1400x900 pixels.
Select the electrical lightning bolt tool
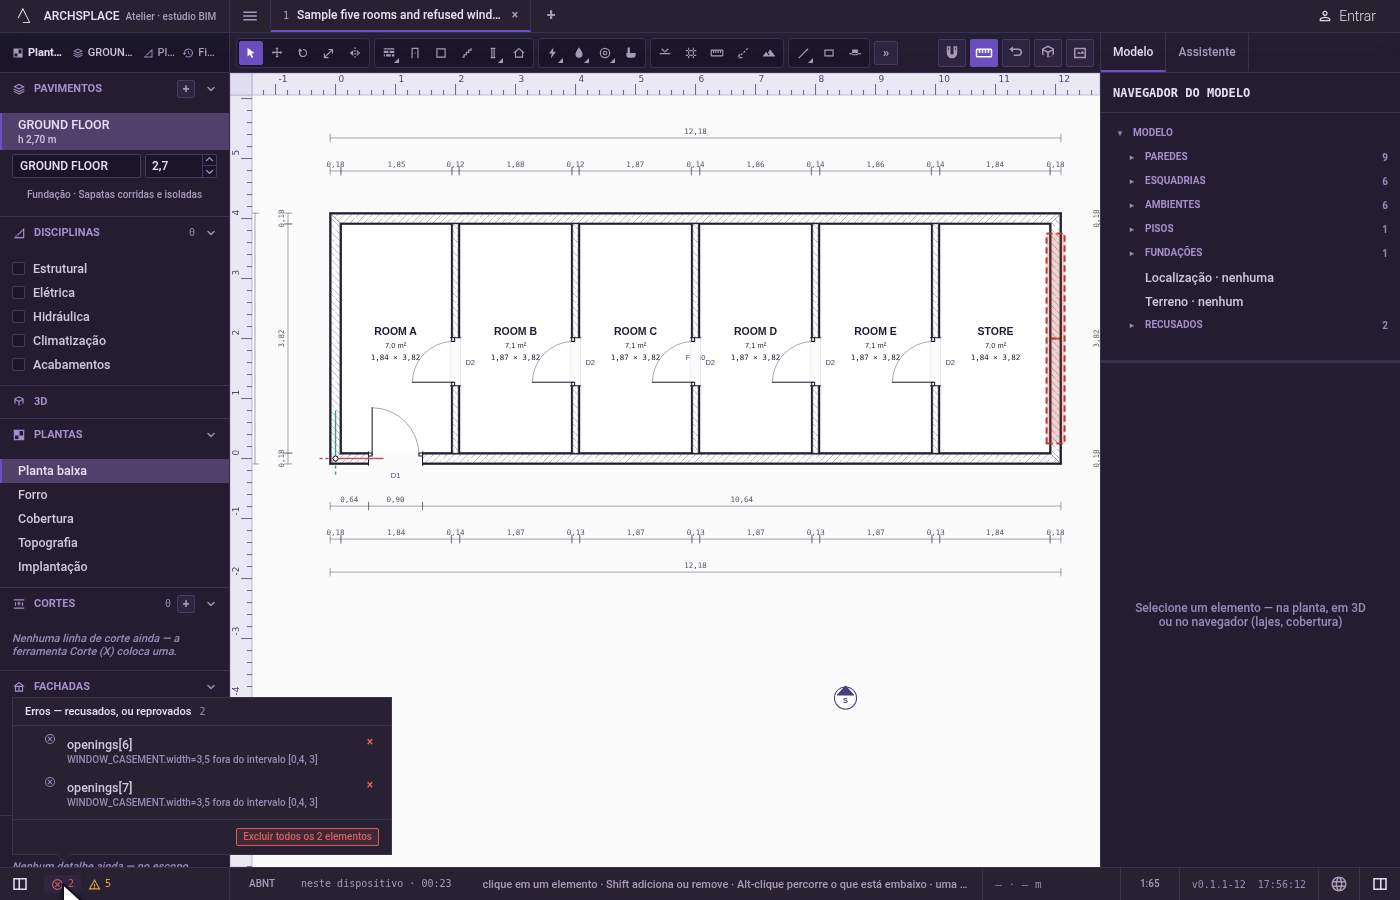(x=553, y=53)
